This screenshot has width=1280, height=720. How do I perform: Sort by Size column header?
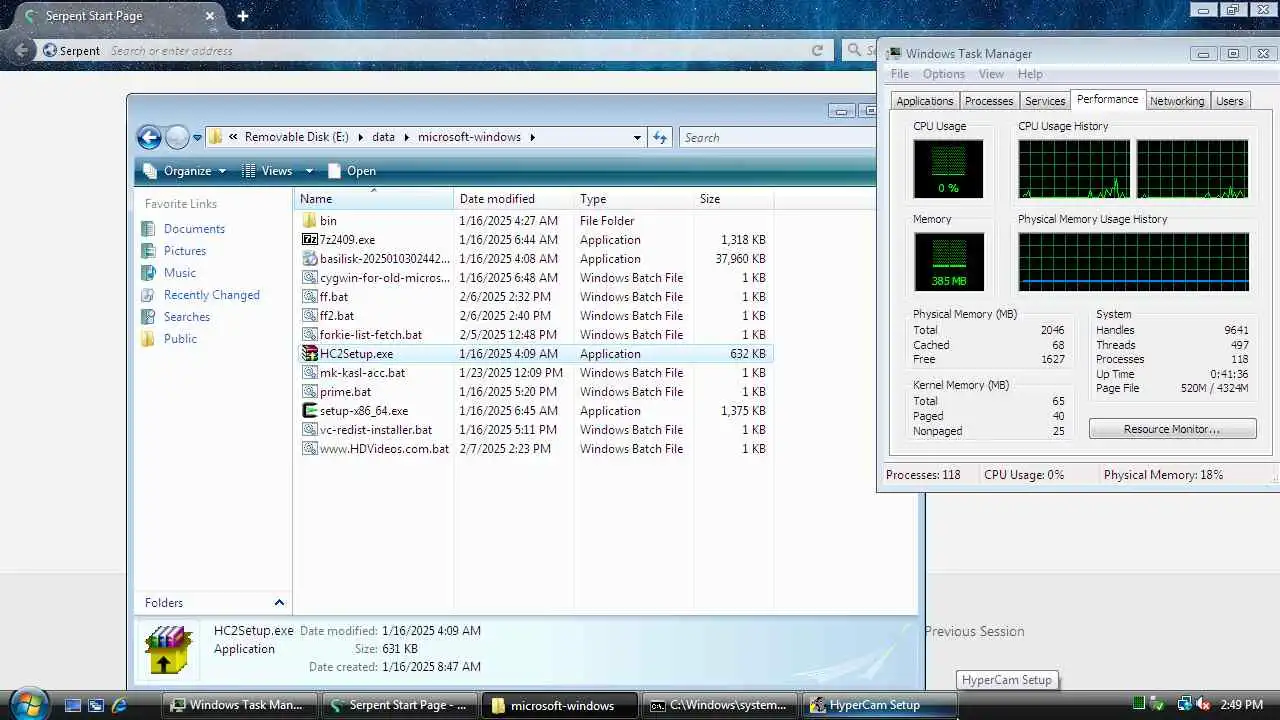[733, 199]
